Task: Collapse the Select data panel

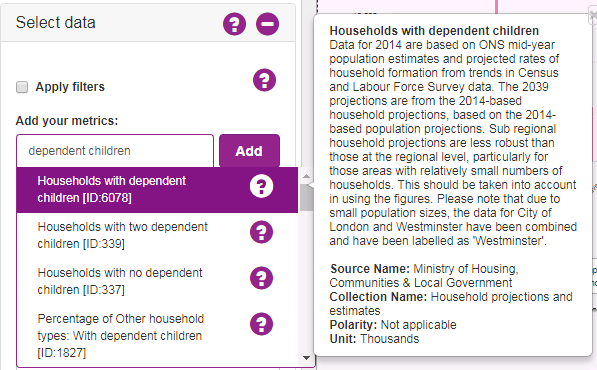Action: pos(267,24)
